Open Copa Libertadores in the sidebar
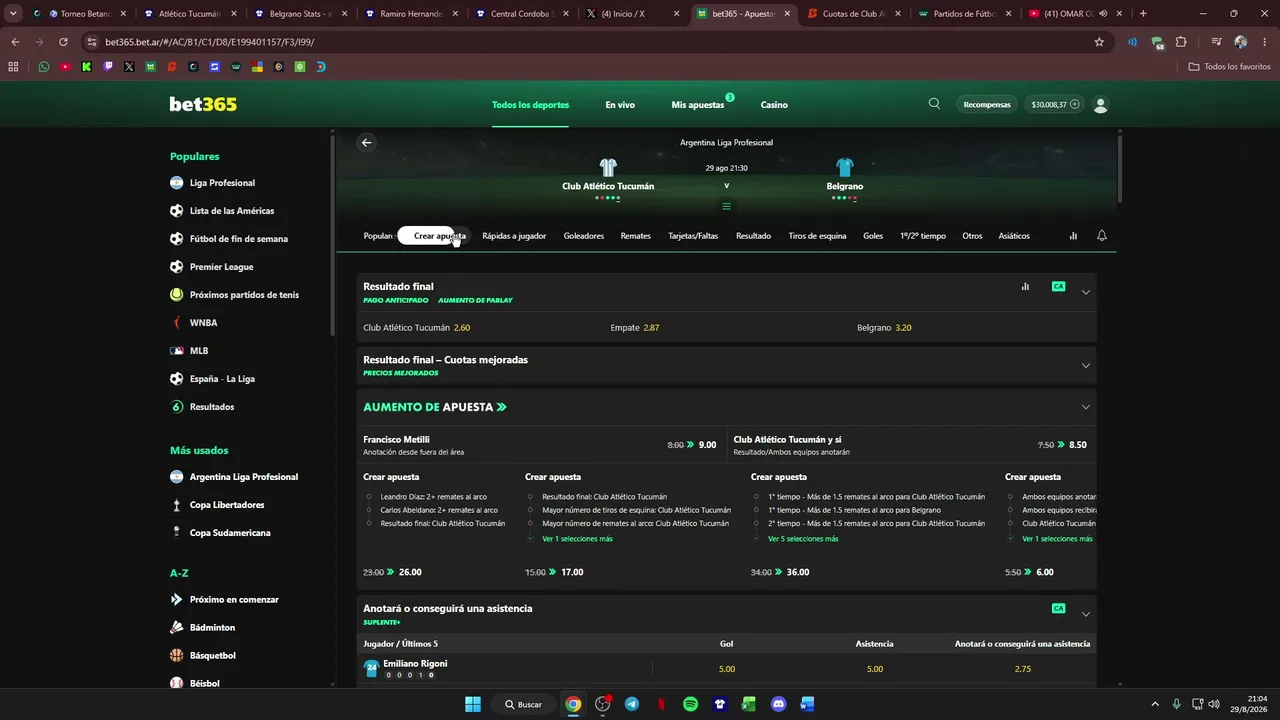1280x720 pixels. pyautogui.click(x=227, y=505)
